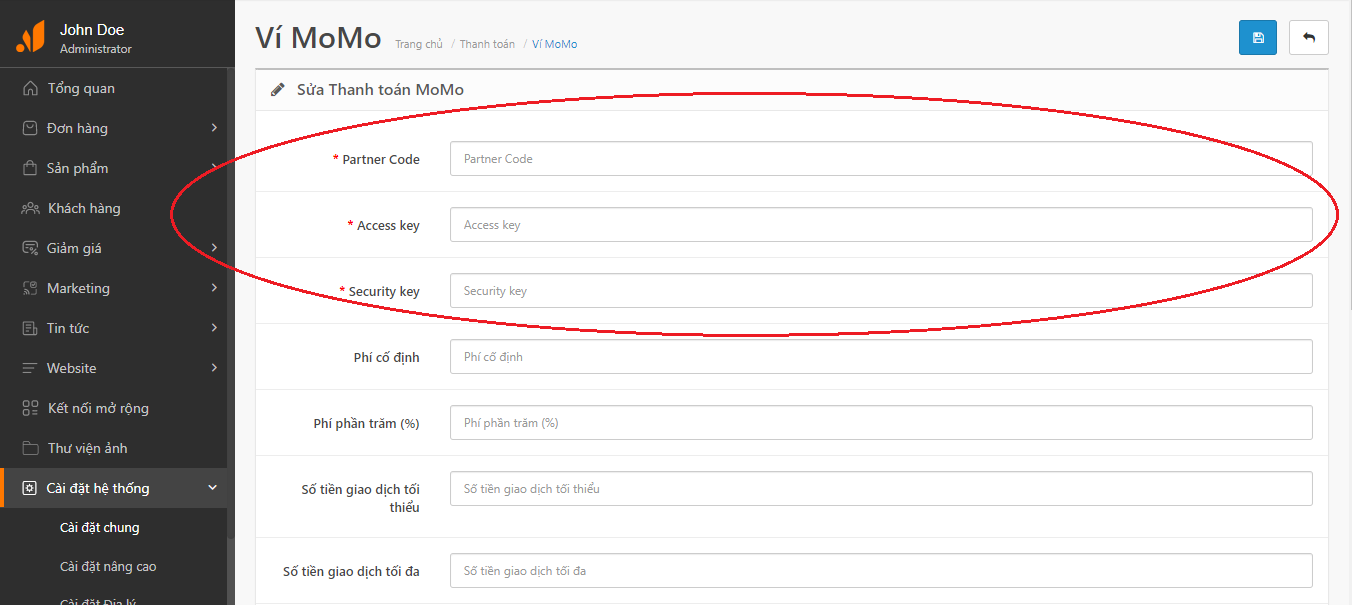
Task: Click the Giảm giá discount icon
Action: (30, 248)
